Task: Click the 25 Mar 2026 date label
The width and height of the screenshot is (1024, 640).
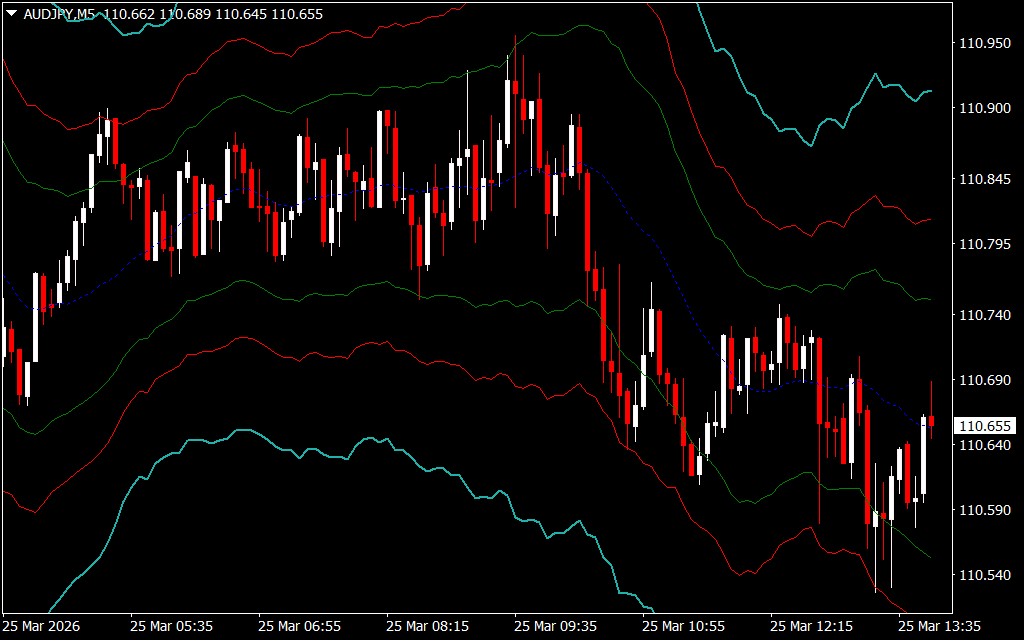Action: coord(43,626)
